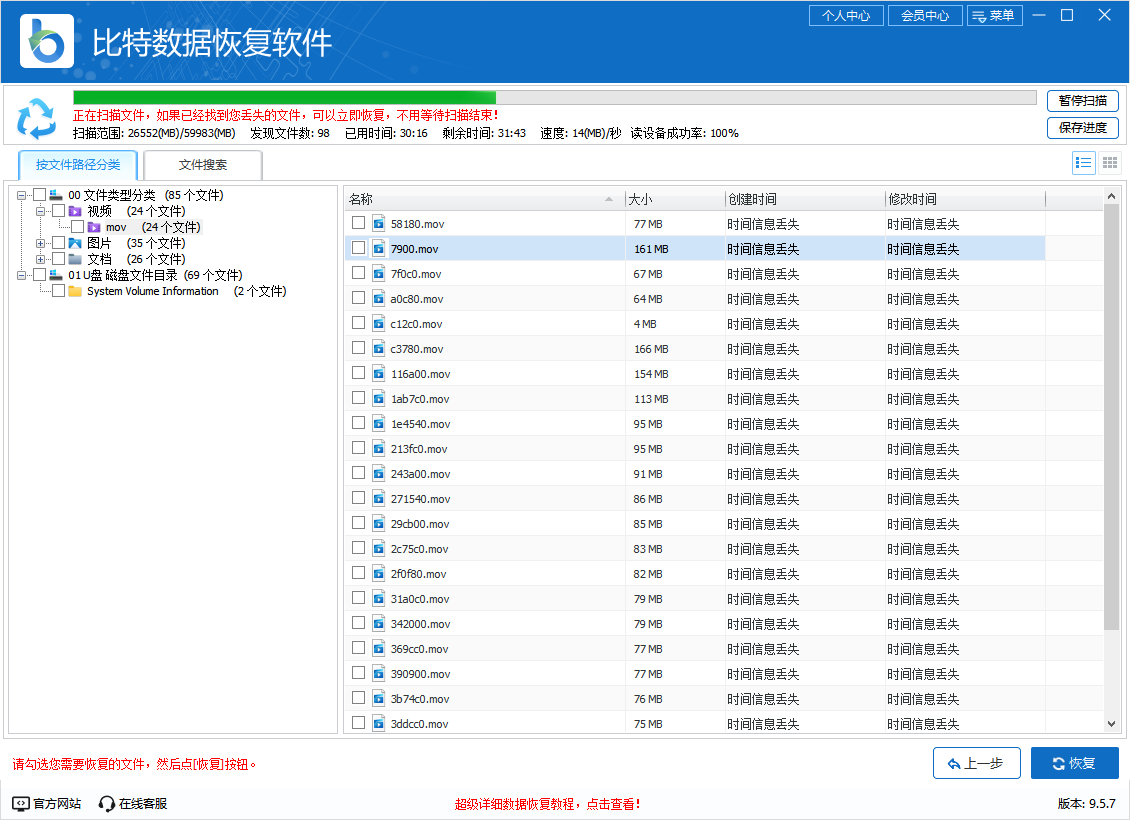Click the file icon for 2c75c0.mov
Image resolution: width=1130 pixels, height=820 pixels.
point(378,548)
